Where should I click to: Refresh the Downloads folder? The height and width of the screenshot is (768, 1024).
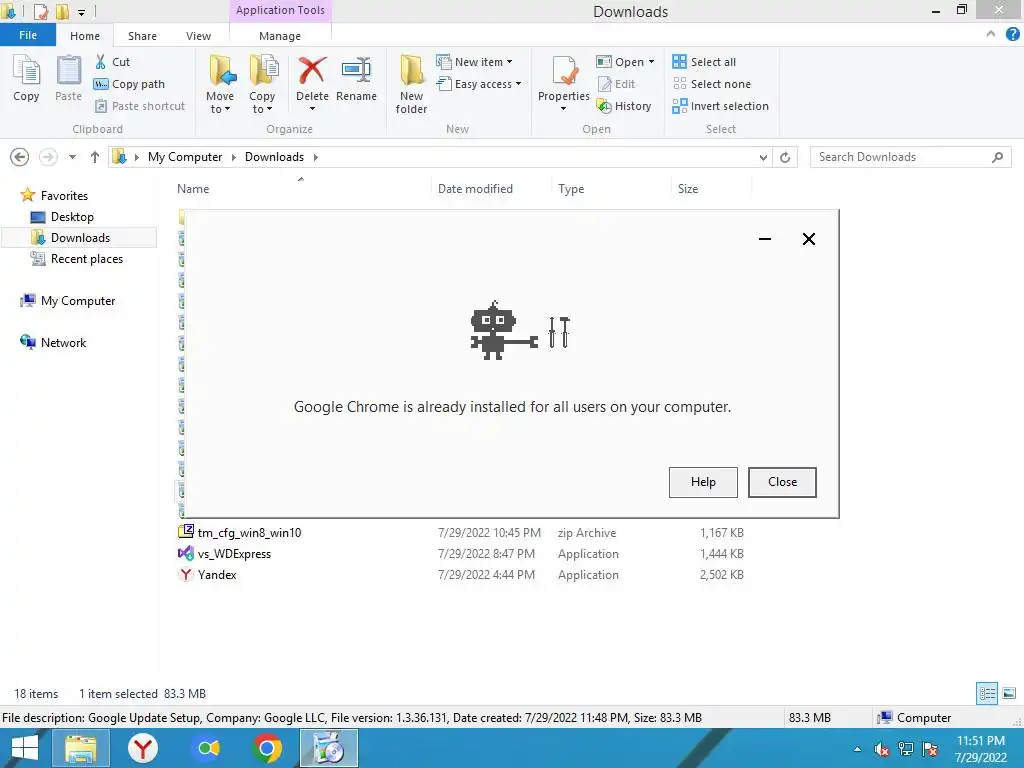pos(785,157)
